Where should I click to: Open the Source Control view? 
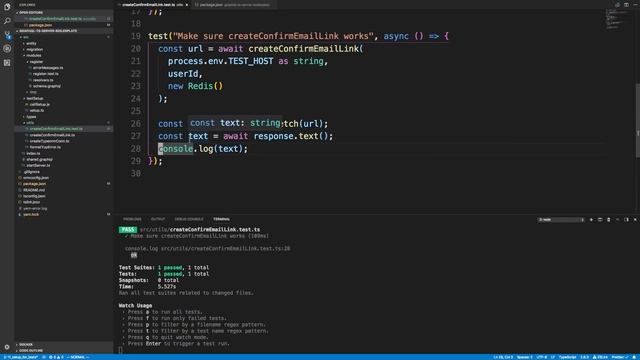(7, 35)
